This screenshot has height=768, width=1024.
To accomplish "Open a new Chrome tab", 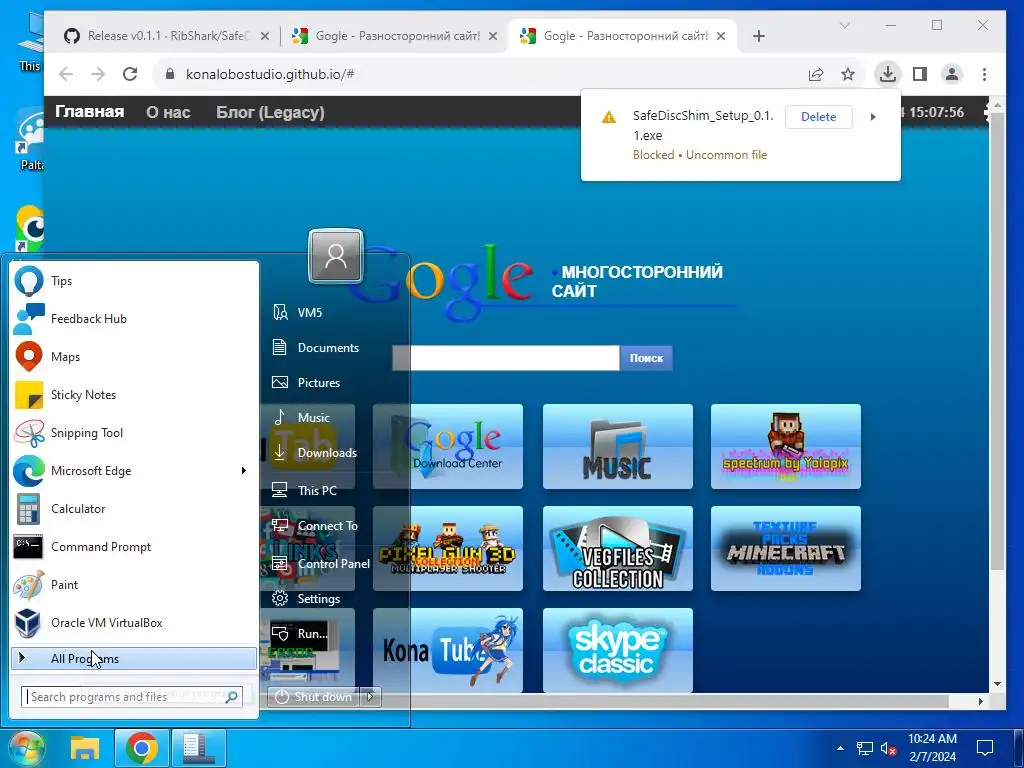I will tap(759, 37).
